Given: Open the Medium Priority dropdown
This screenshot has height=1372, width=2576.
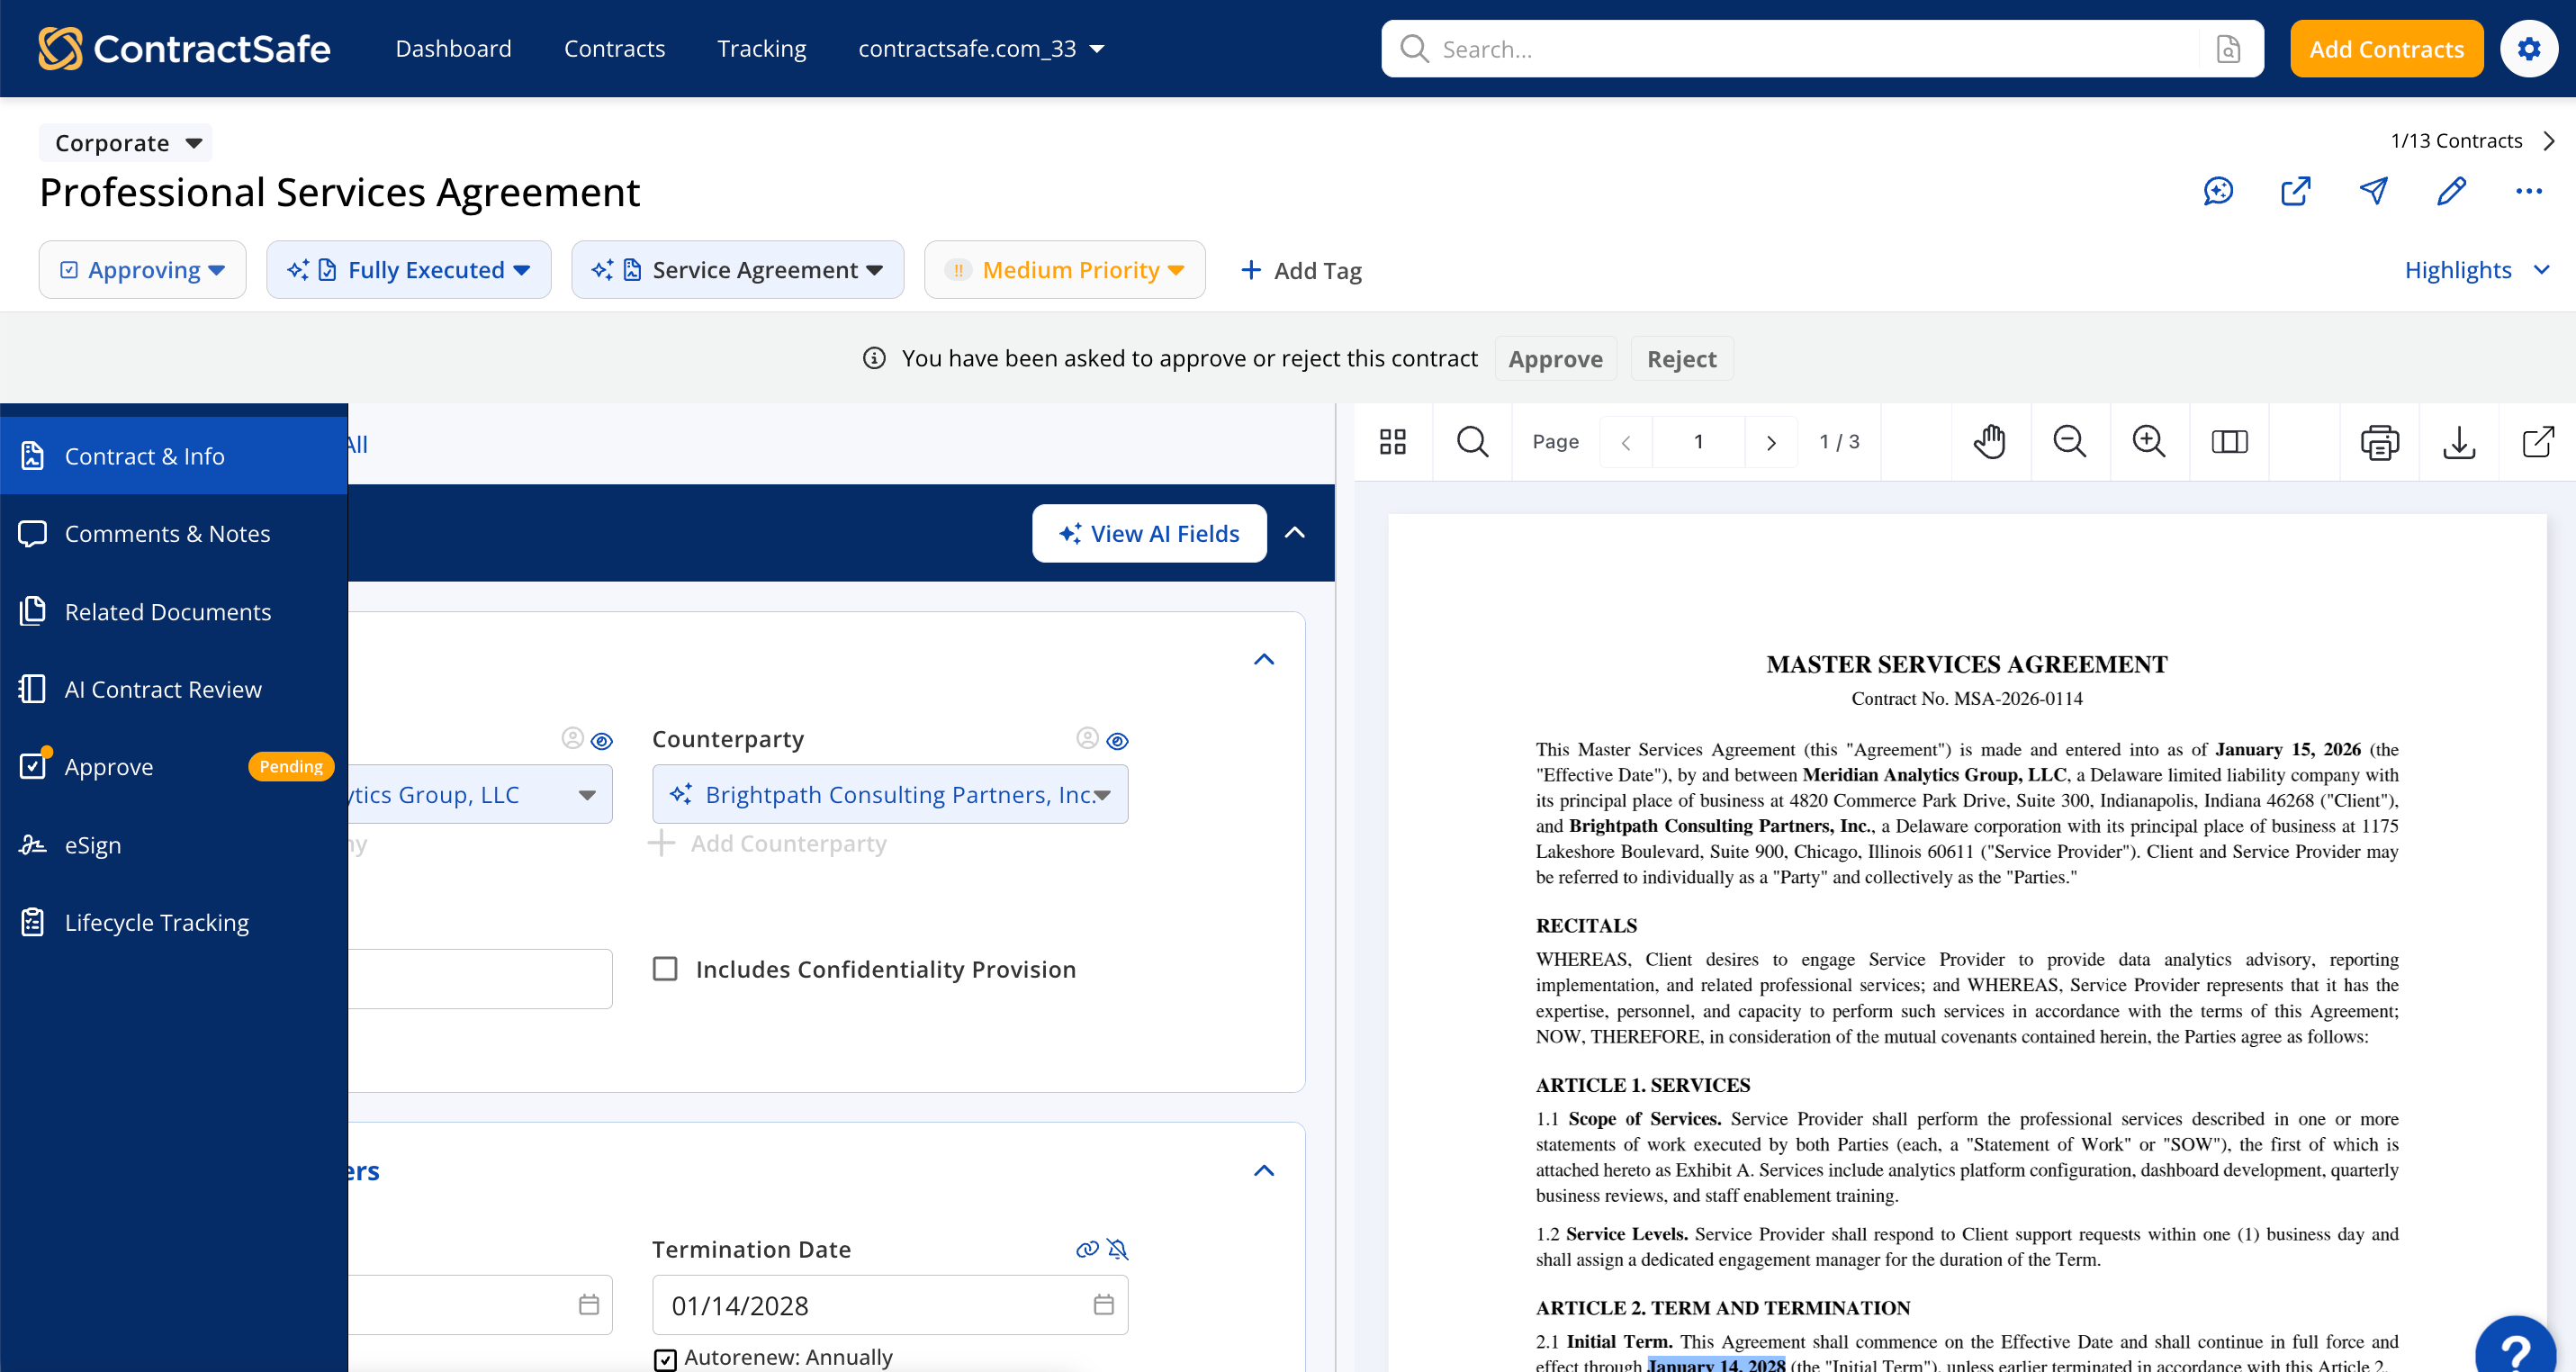Looking at the screenshot, I should click(1064, 269).
